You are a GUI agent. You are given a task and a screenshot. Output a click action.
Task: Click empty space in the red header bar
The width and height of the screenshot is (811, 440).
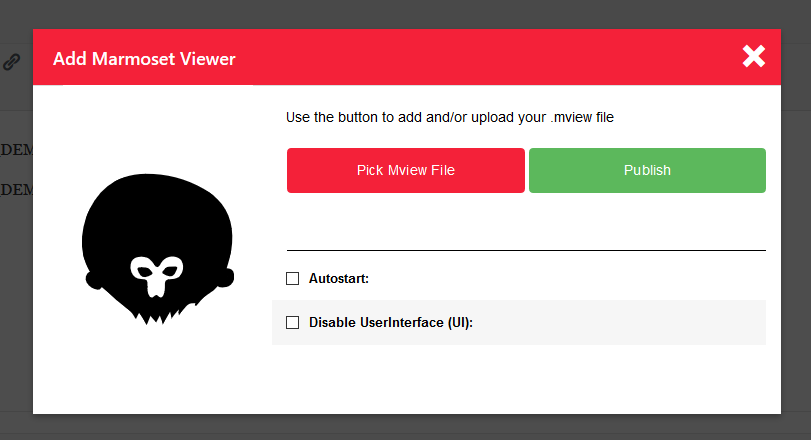point(480,58)
